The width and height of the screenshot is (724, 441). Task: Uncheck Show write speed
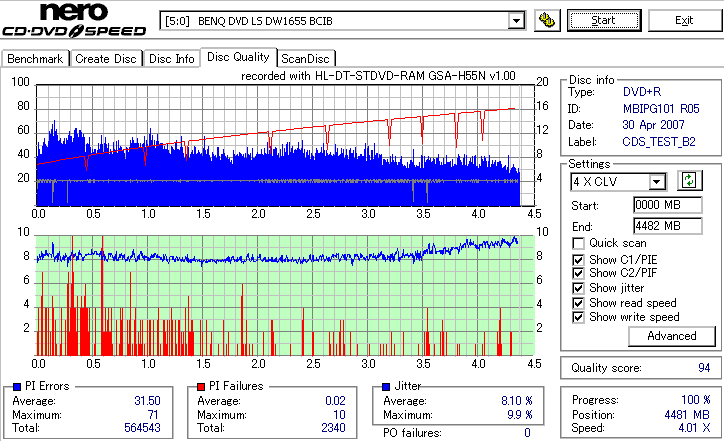[x=578, y=317]
